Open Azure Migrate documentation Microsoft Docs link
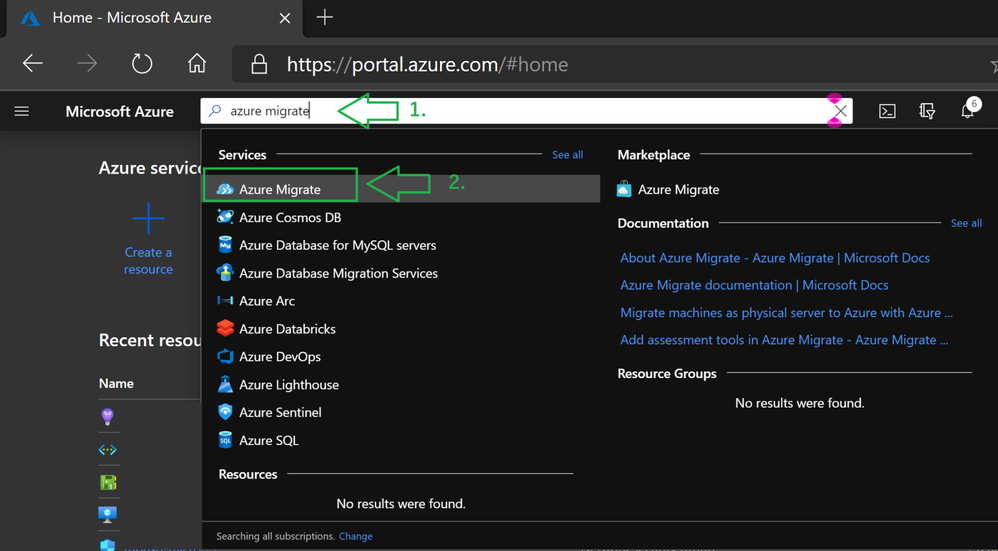Viewport: 998px width, 551px height. [x=754, y=285]
